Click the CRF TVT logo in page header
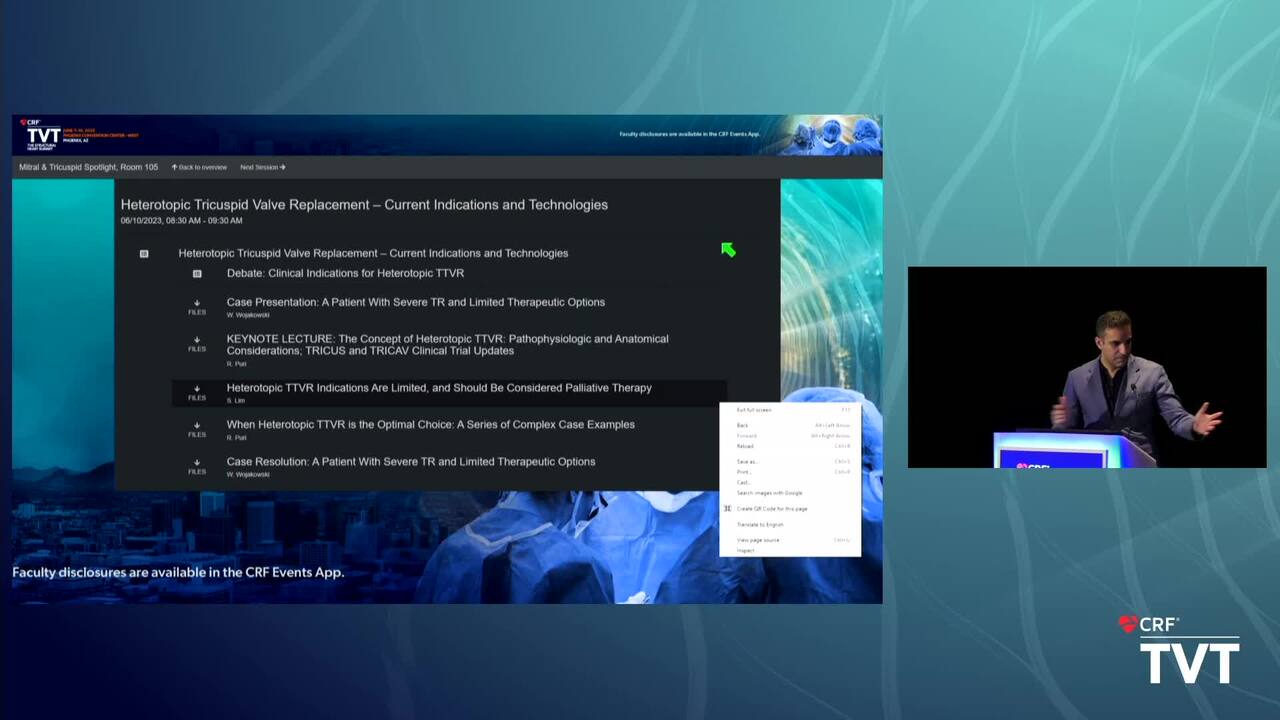Viewport: 1280px width, 720px height. coord(43,134)
